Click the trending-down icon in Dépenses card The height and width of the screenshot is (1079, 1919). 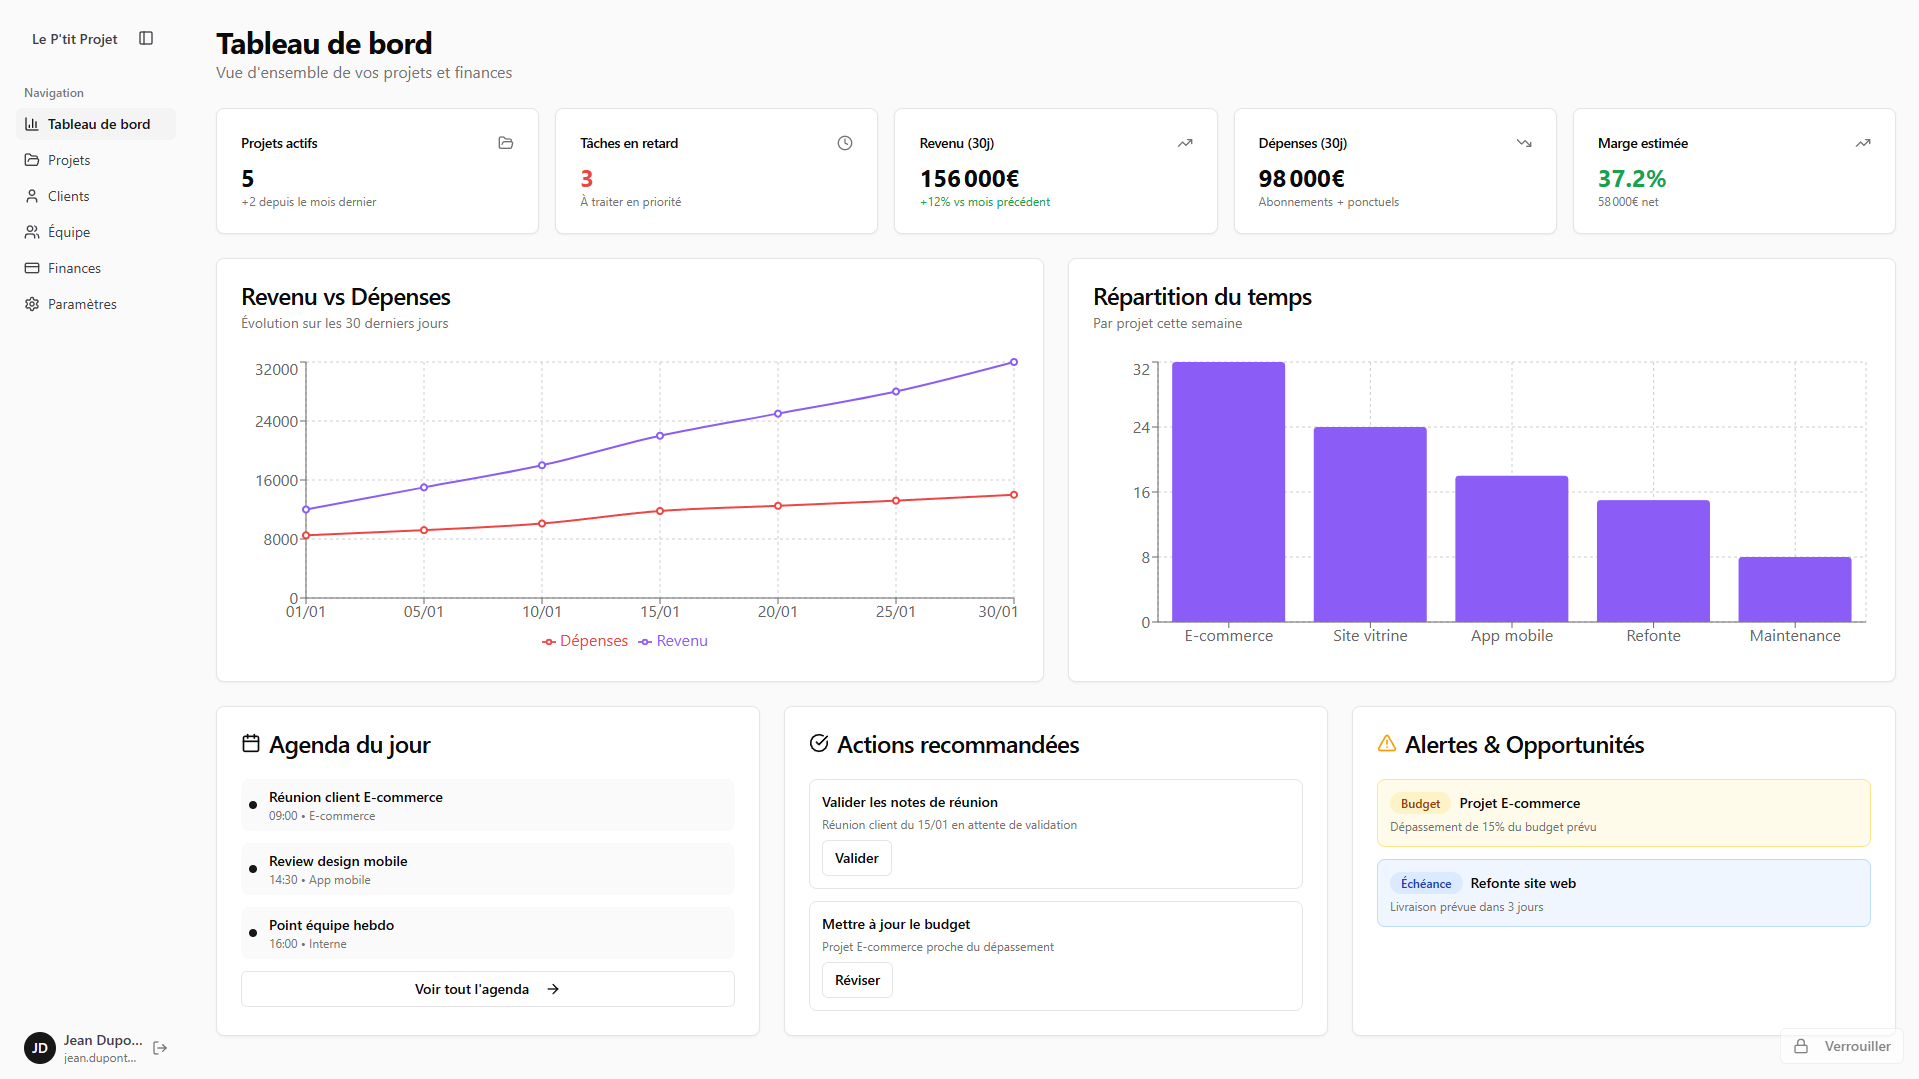[1524, 143]
